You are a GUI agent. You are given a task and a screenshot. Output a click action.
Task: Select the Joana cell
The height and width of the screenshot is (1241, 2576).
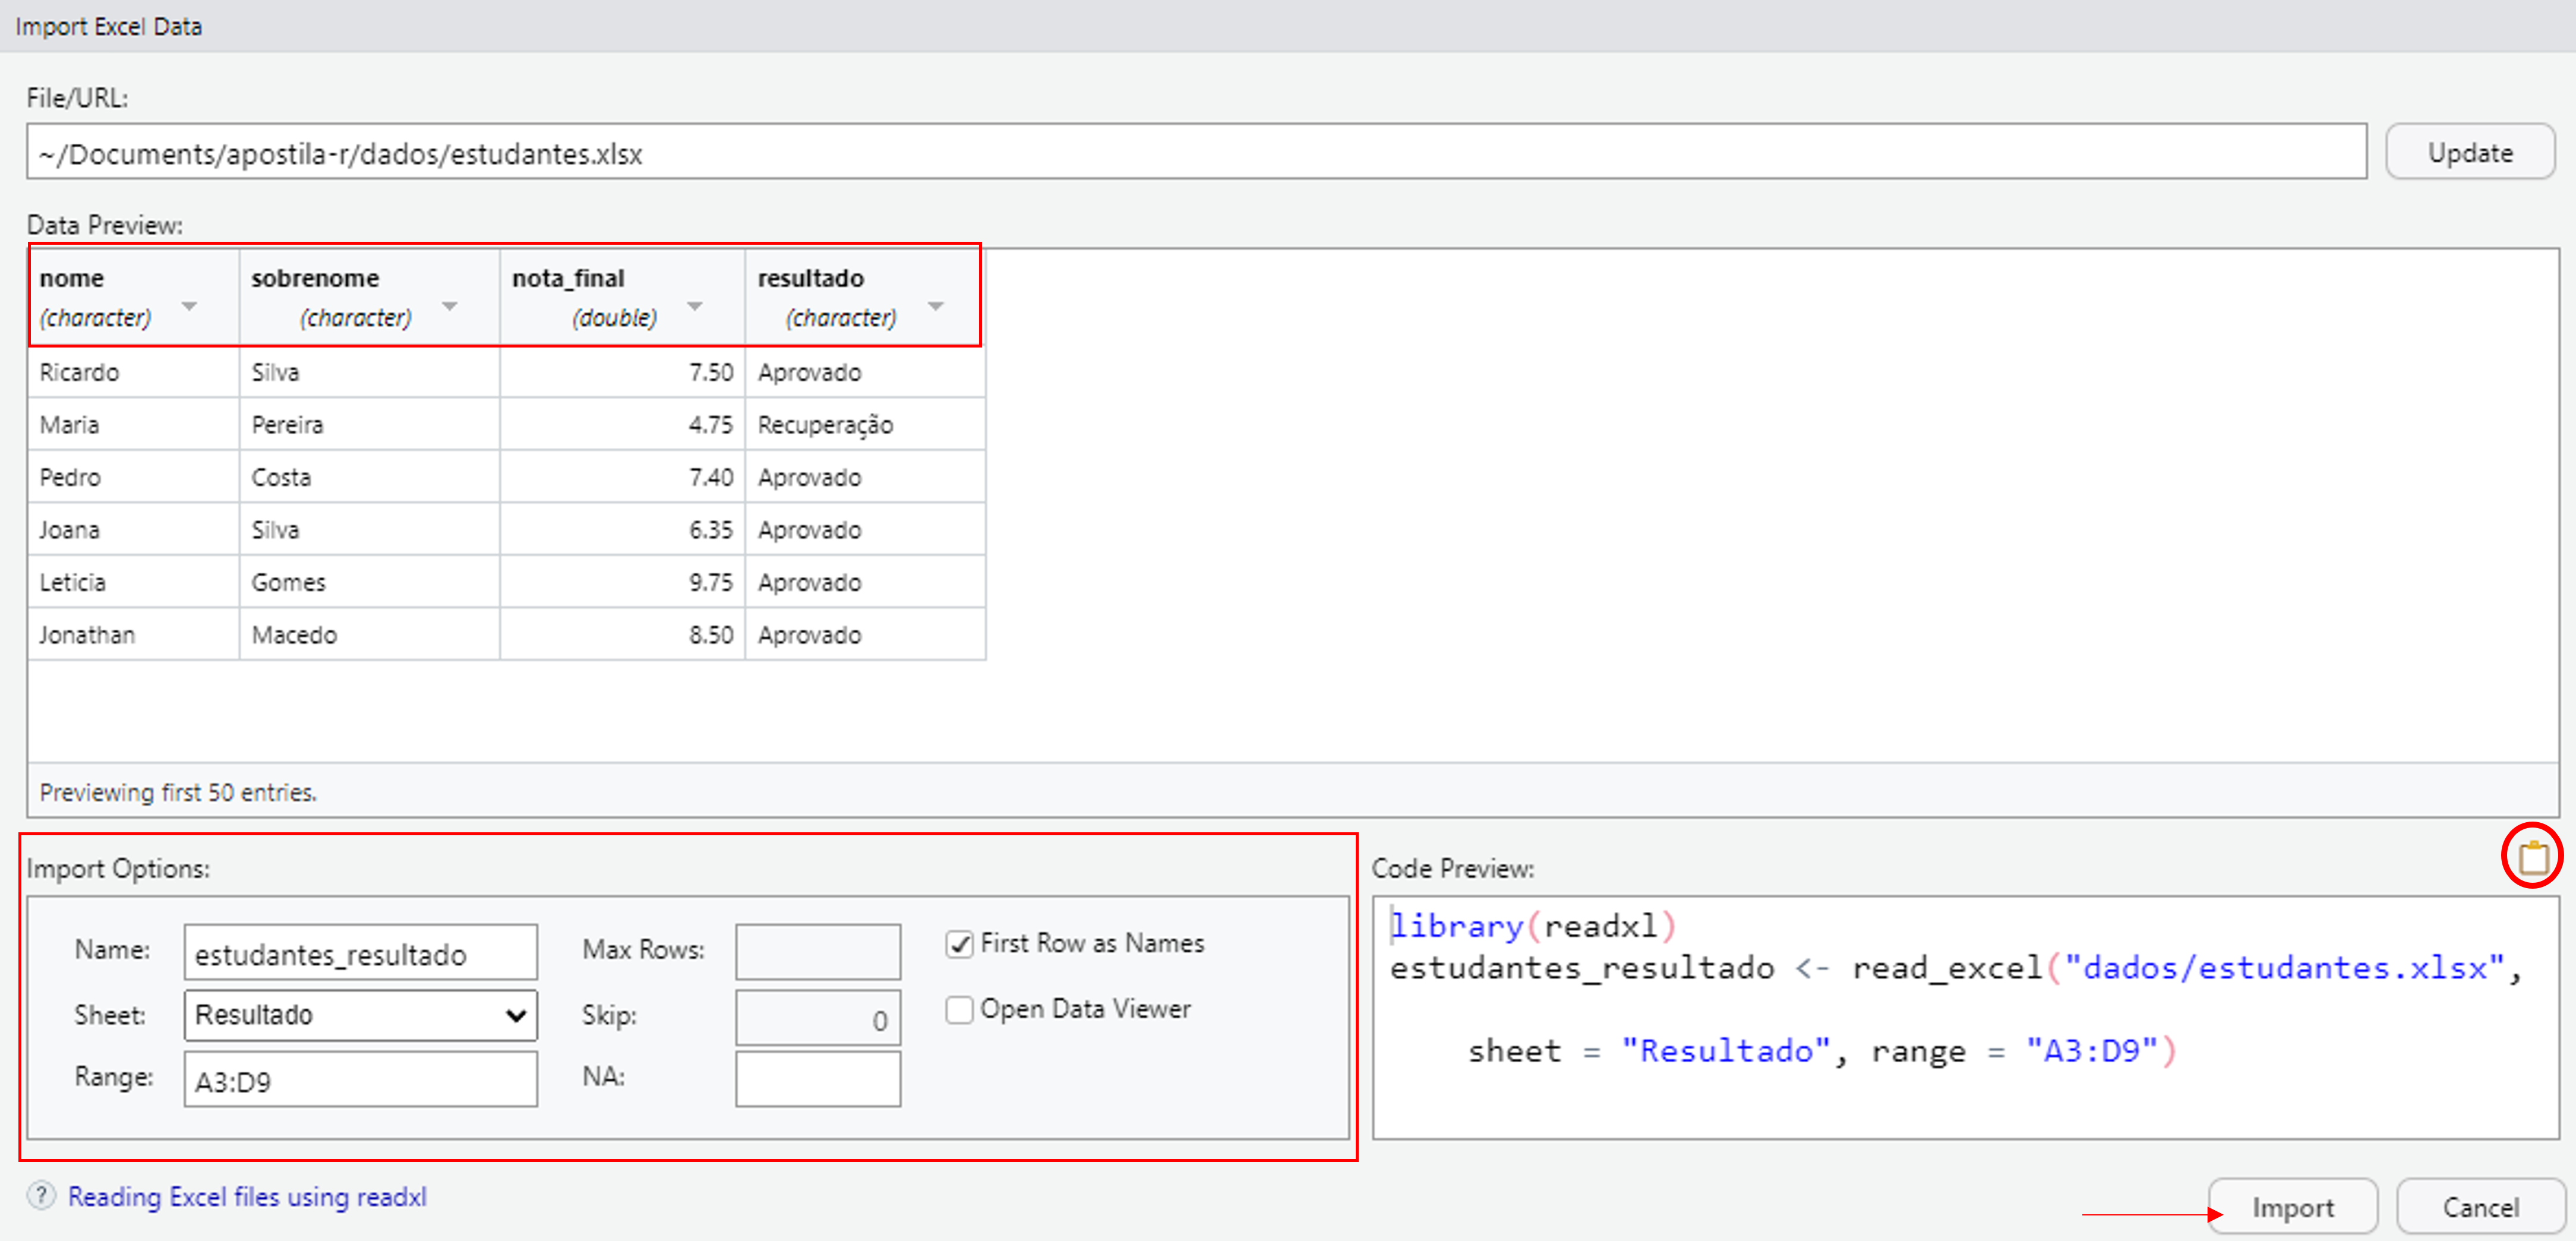(x=134, y=530)
